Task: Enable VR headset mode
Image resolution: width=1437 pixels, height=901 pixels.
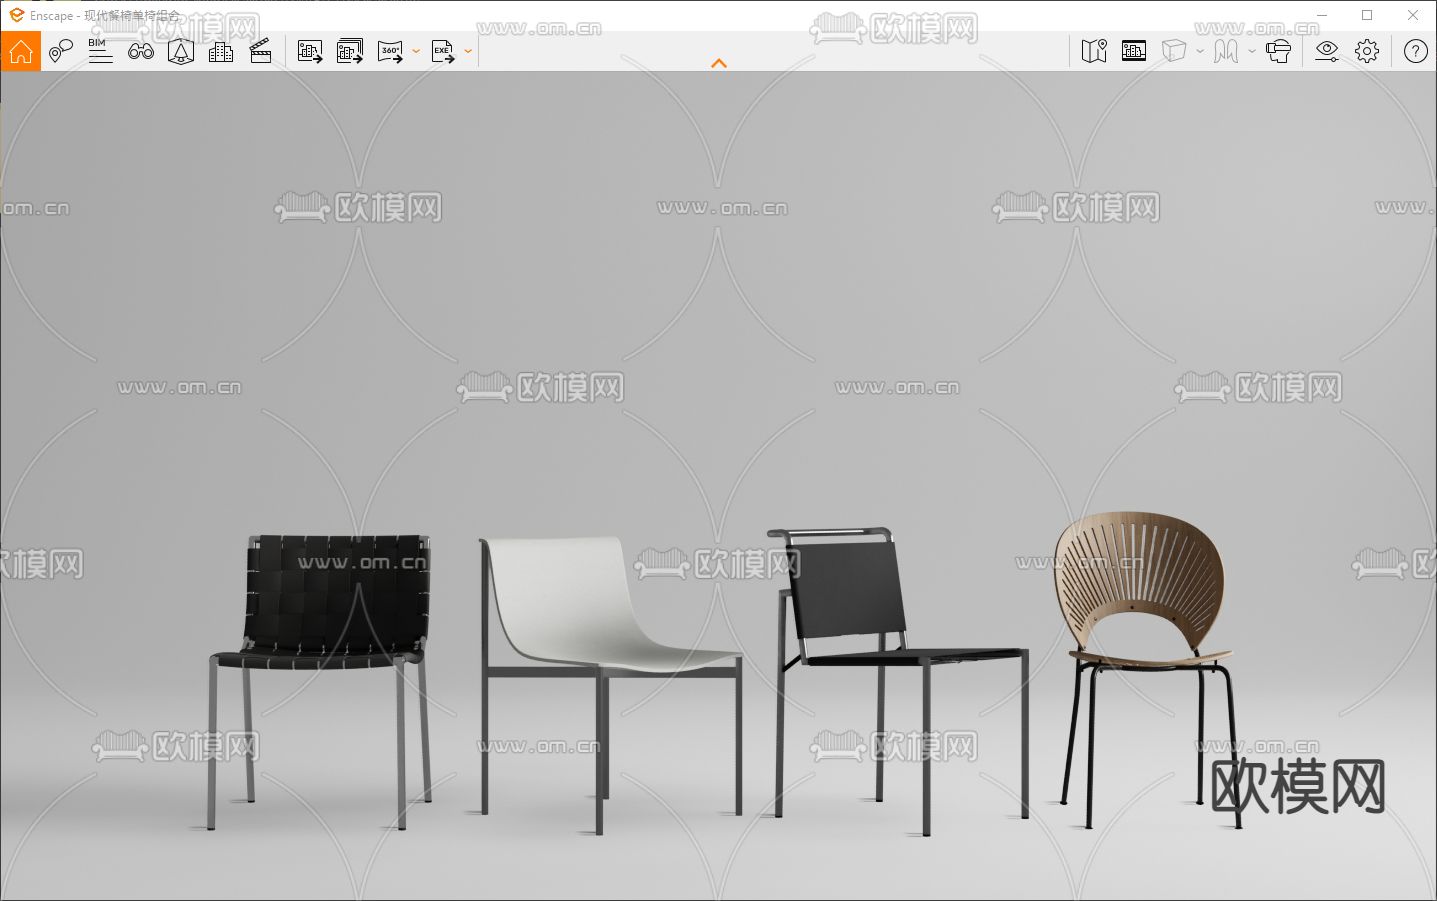Action: pos(1278,51)
